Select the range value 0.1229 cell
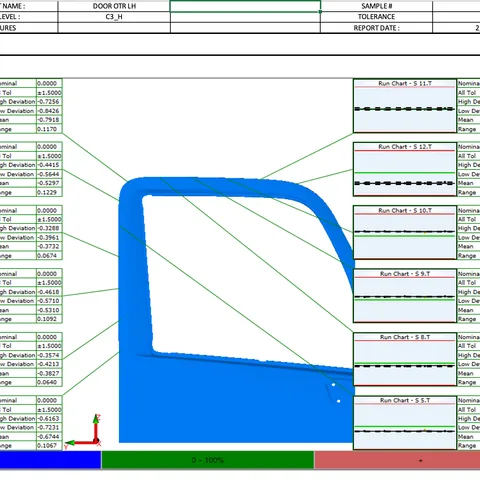The width and height of the screenshot is (480, 480). tap(49, 192)
